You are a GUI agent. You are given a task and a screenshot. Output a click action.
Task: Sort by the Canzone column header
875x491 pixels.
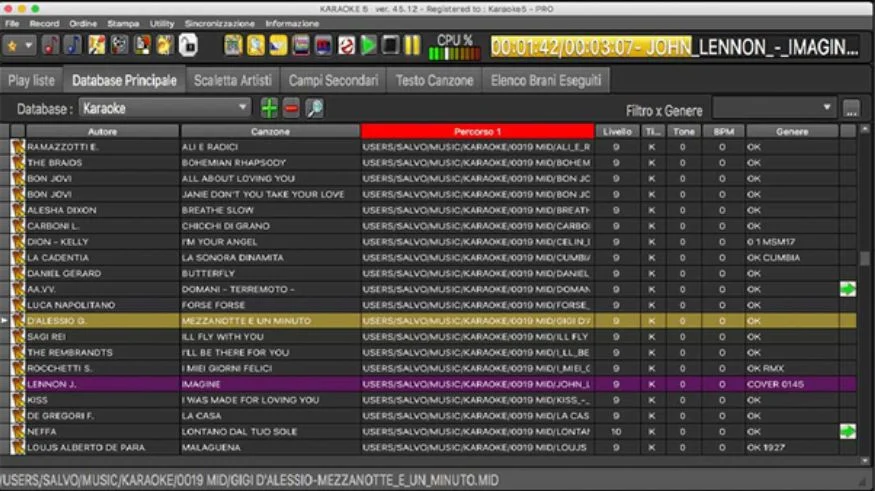[270, 131]
